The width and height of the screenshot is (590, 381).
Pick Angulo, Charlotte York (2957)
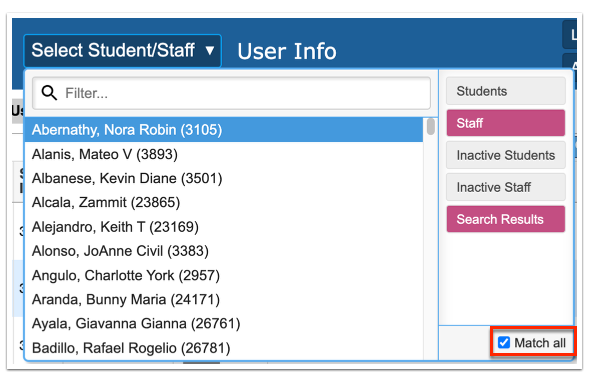point(224,275)
